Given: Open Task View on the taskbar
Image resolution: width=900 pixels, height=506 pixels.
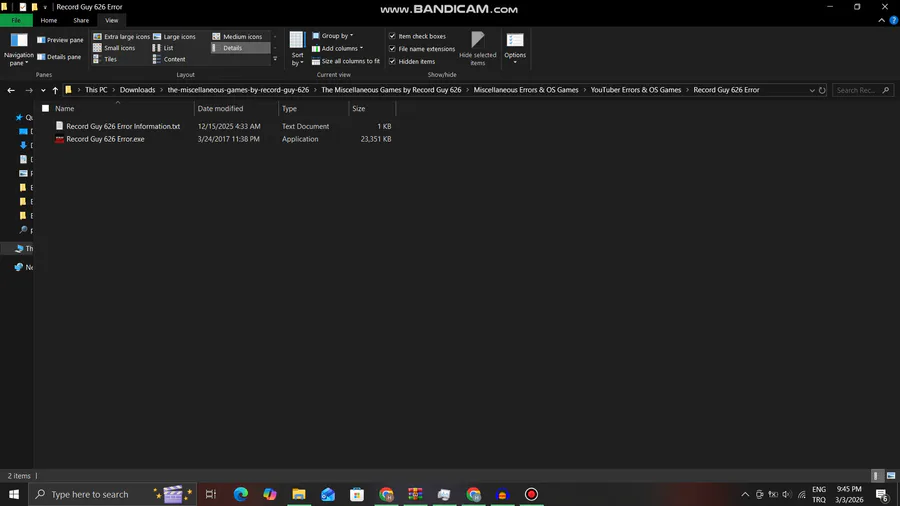Looking at the screenshot, I should 211,494.
